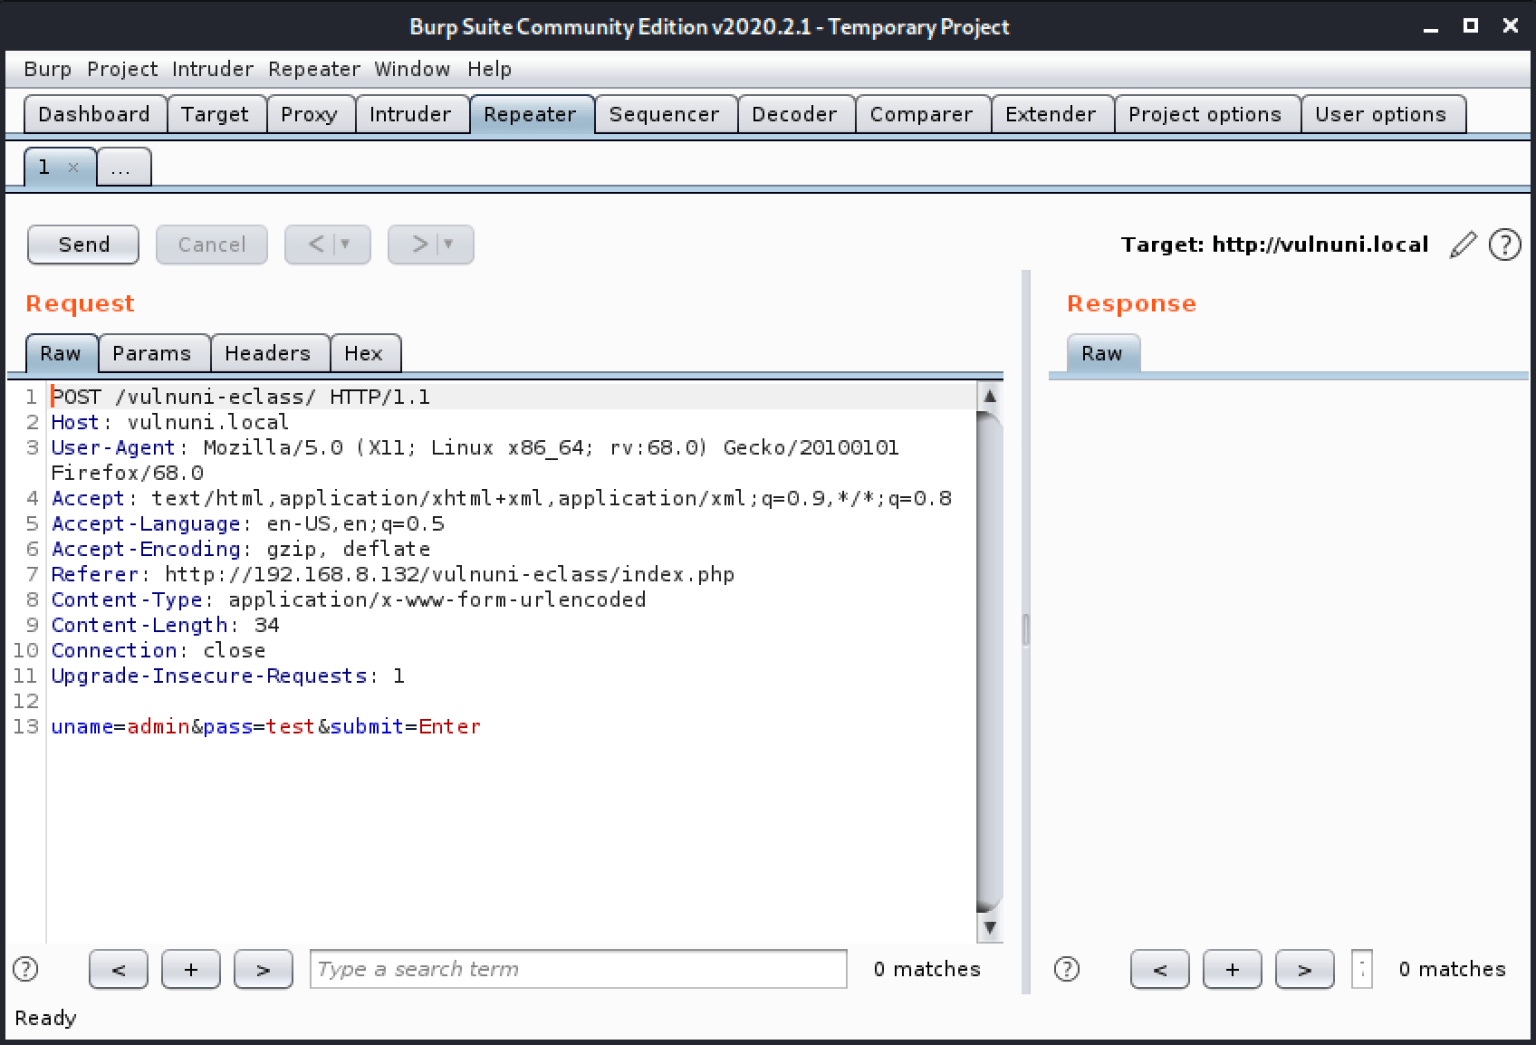This screenshot has width=1536, height=1045.
Task: Open the Window menu
Action: tap(412, 69)
